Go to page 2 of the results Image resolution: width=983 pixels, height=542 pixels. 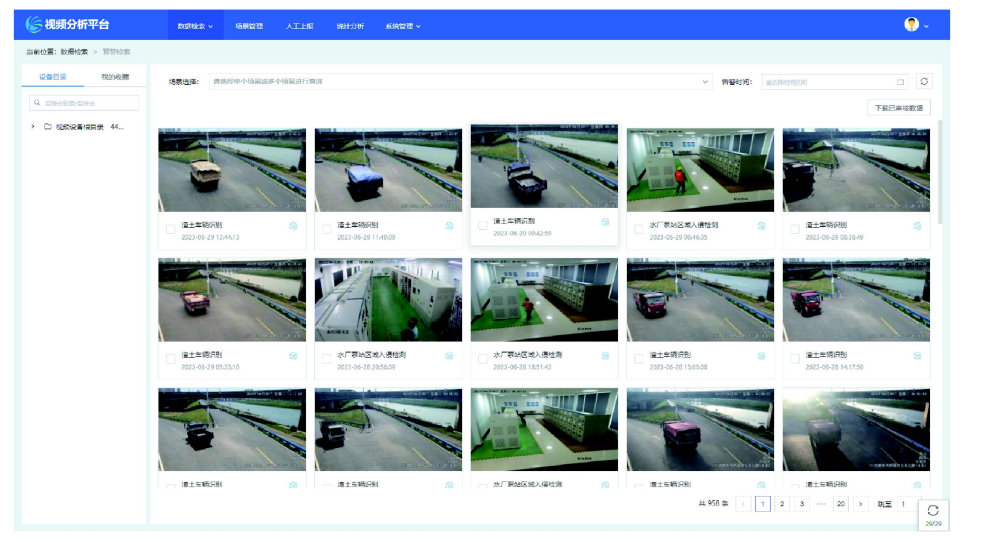[782, 504]
